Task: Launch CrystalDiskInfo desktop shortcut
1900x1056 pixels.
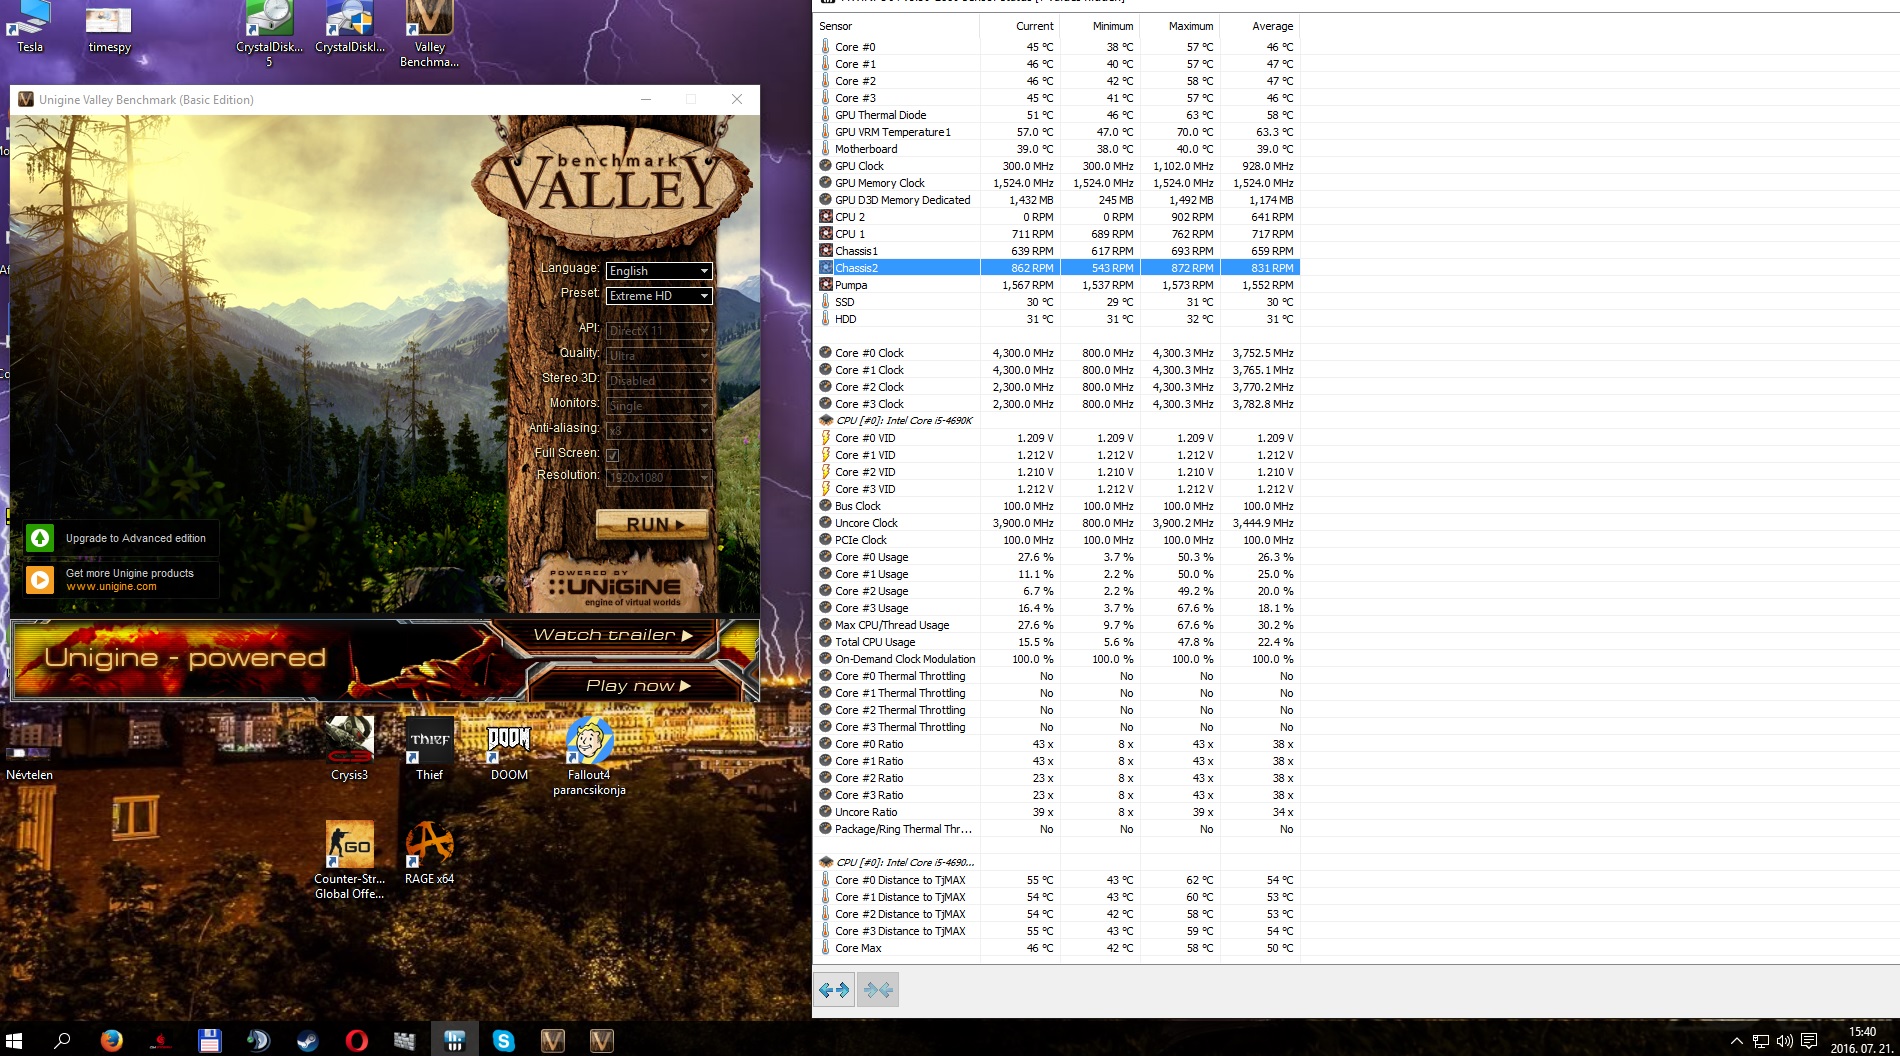Action: pos(350,27)
